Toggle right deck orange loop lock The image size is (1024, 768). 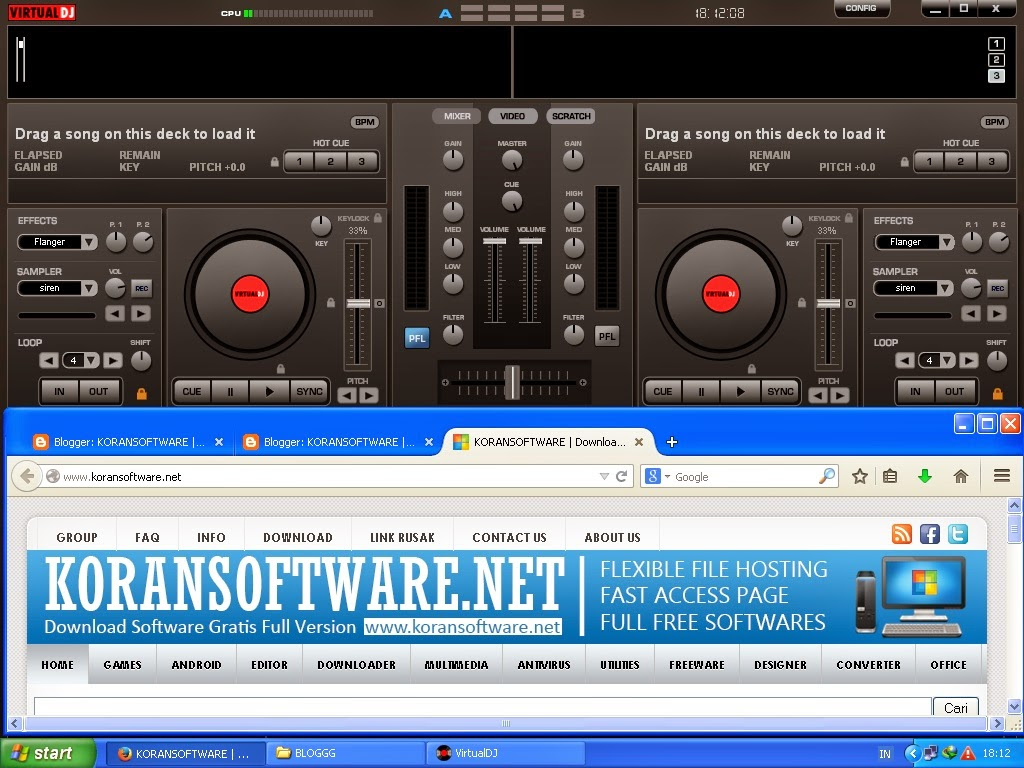pyautogui.click(x=997, y=394)
